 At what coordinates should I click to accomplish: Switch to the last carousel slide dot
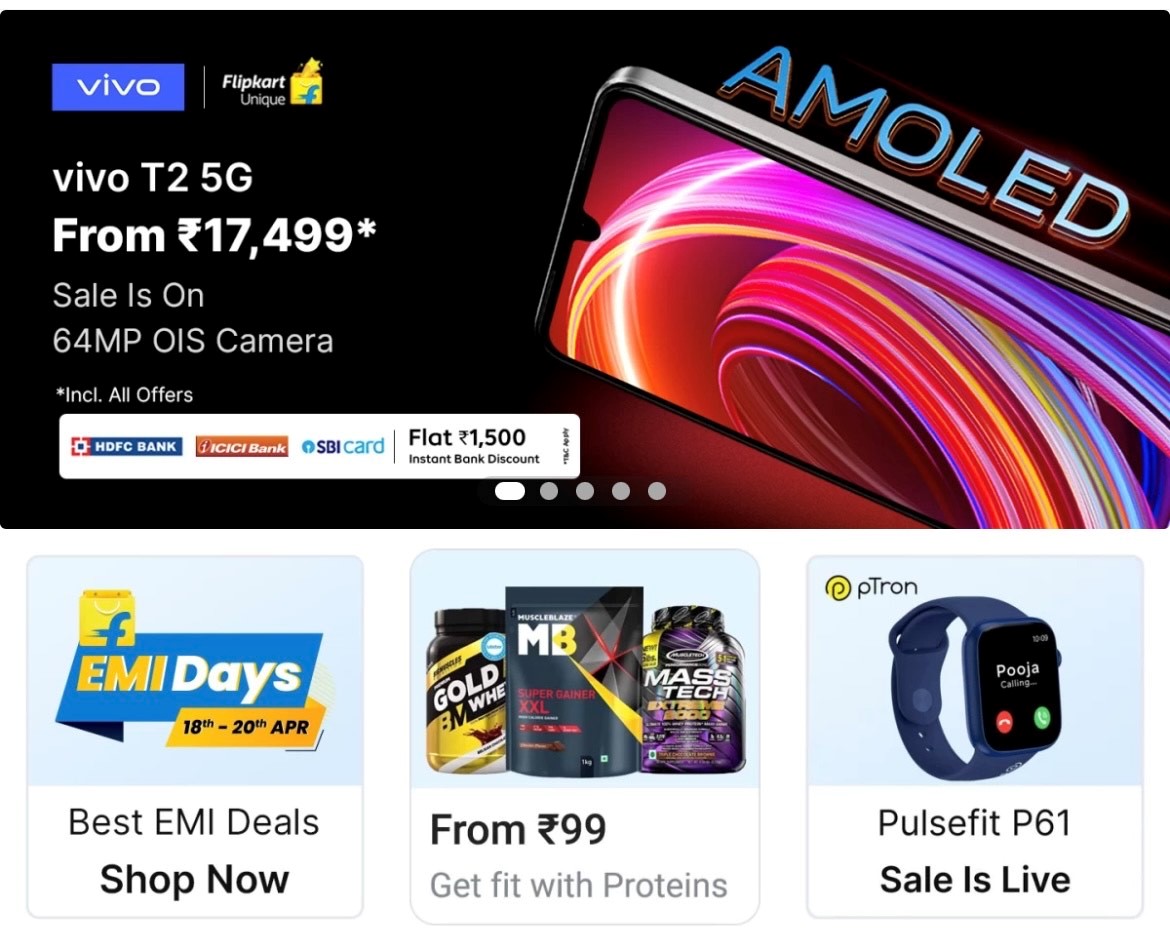coord(657,491)
